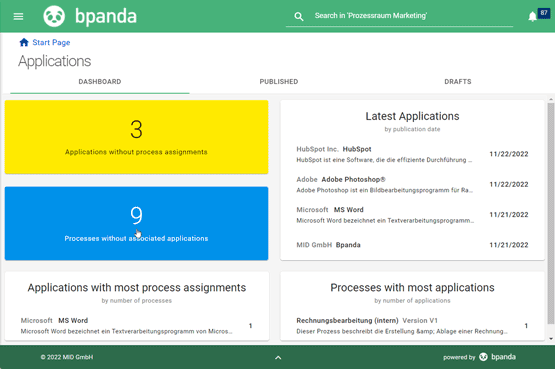This screenshot has height=369, width=555.
Task: Click the © 2022 MID GmbH footer text
Action: click(x=67, y=357)
